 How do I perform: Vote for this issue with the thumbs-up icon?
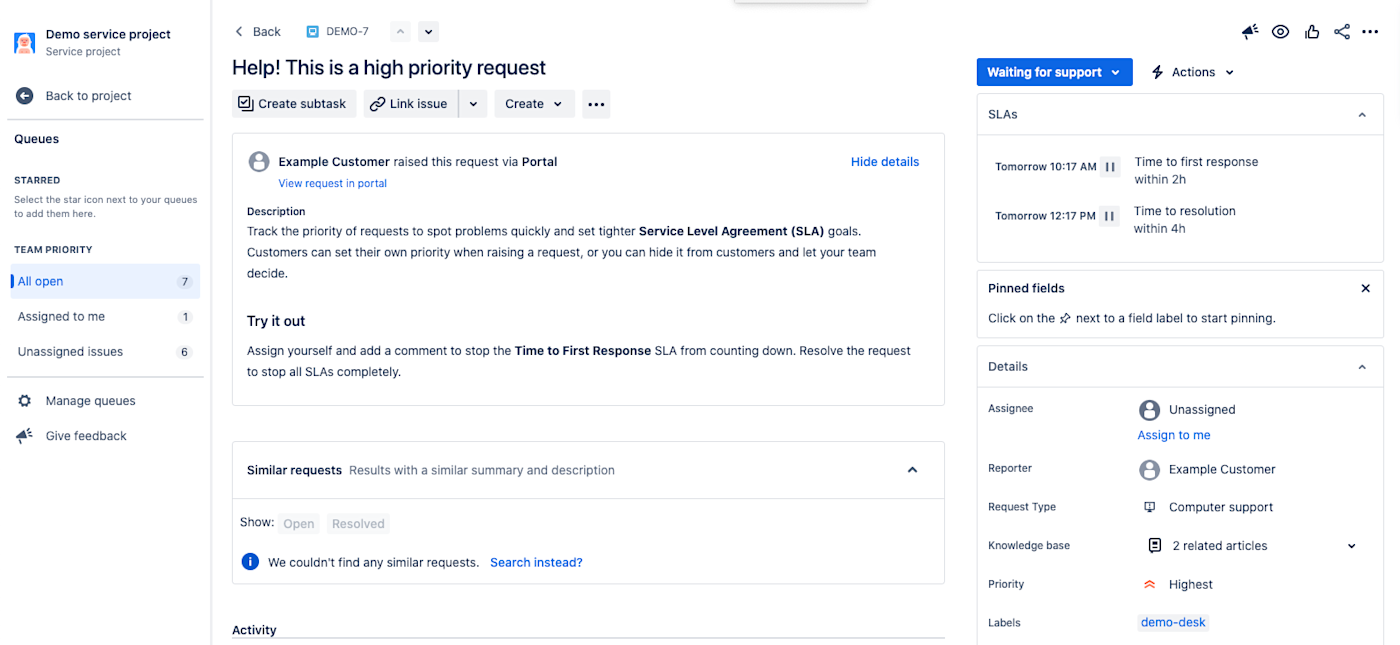pyautogui.click(x=1311, y=32)
